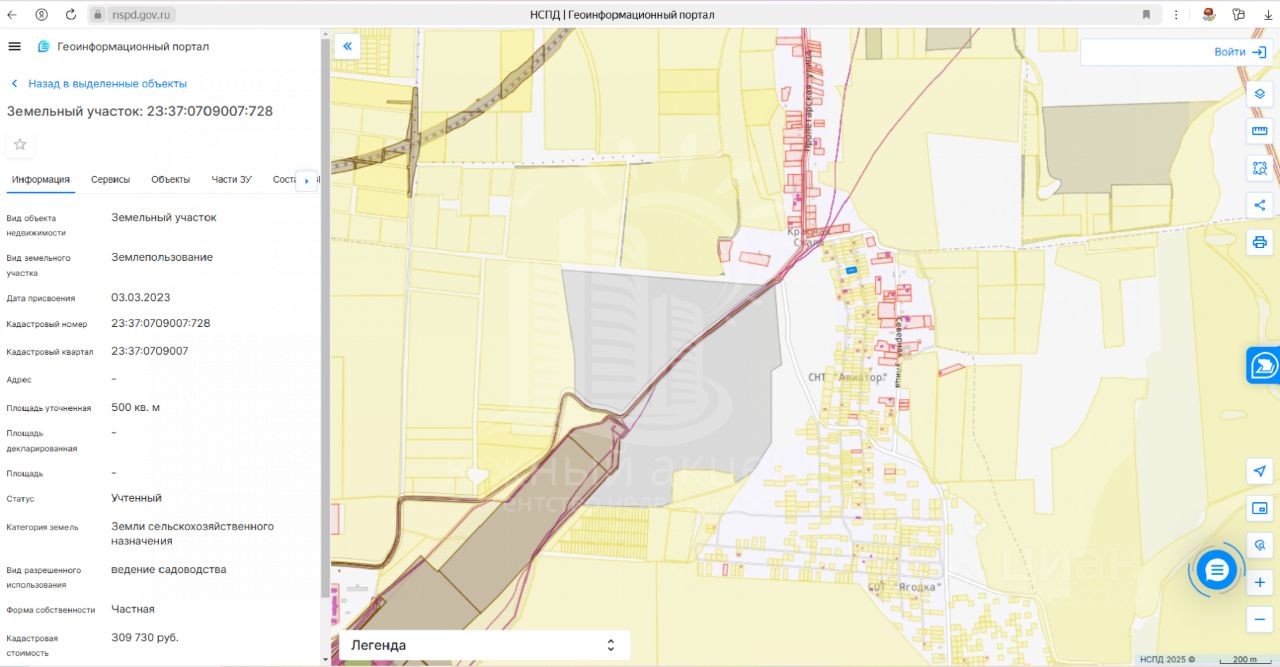This screenshot has height=667, width=1280.
Task: Click the Войти login button
Action: [x=1239, y=52]
